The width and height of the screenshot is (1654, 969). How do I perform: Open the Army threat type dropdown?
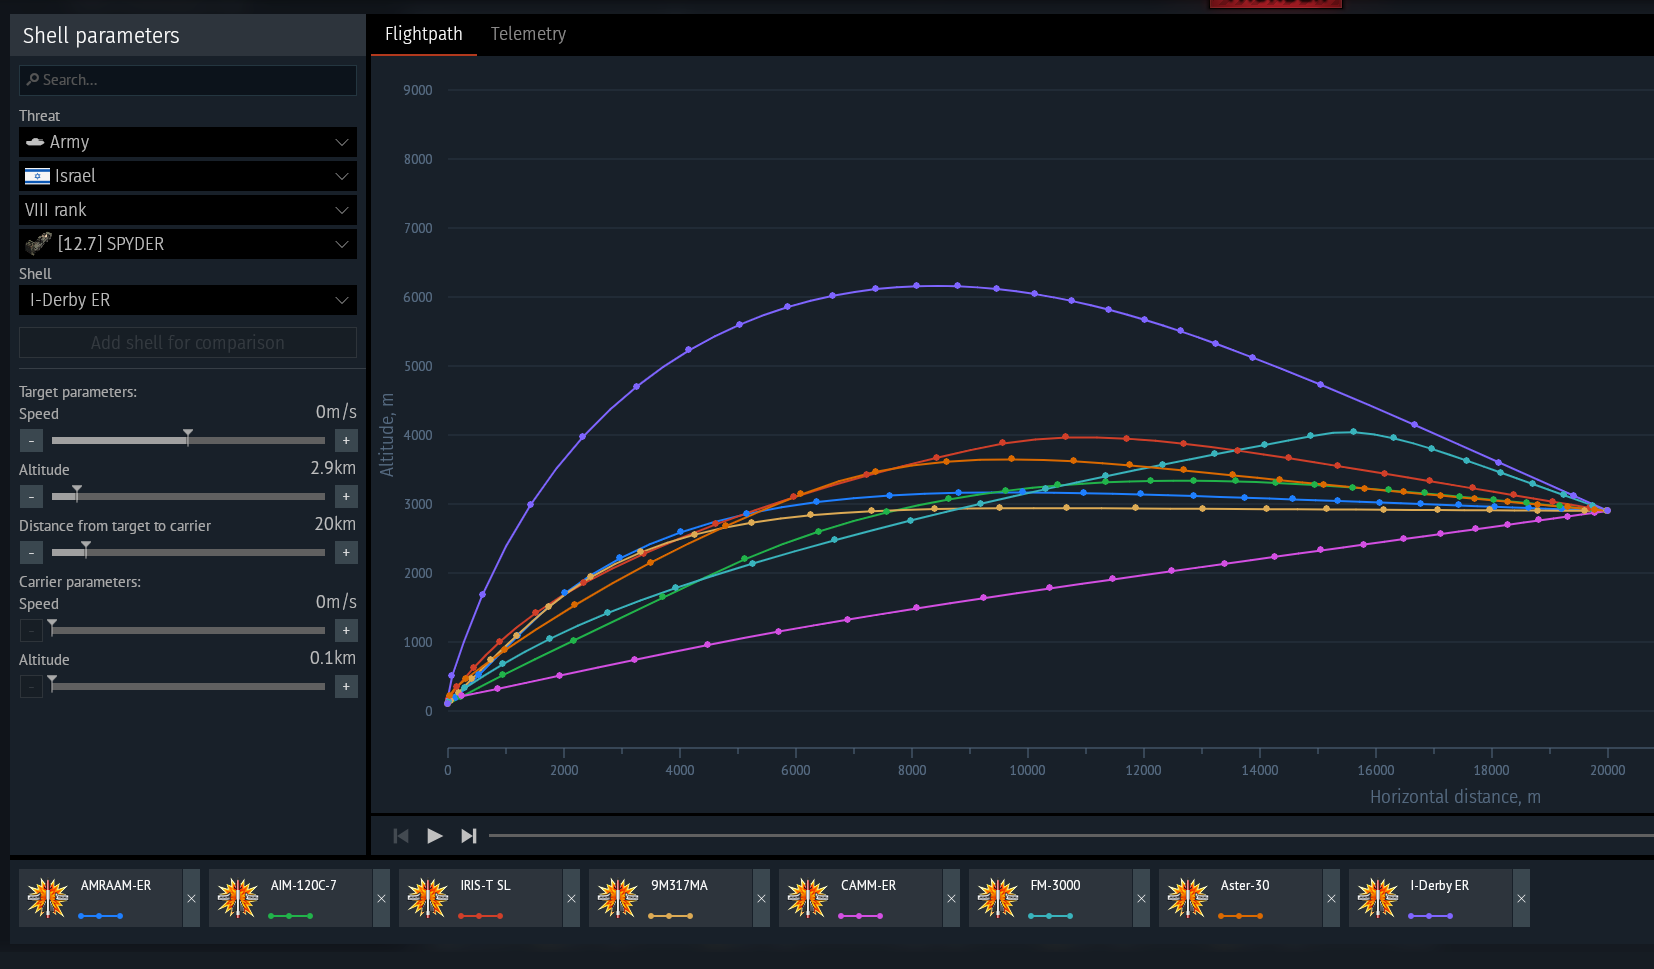188,142
